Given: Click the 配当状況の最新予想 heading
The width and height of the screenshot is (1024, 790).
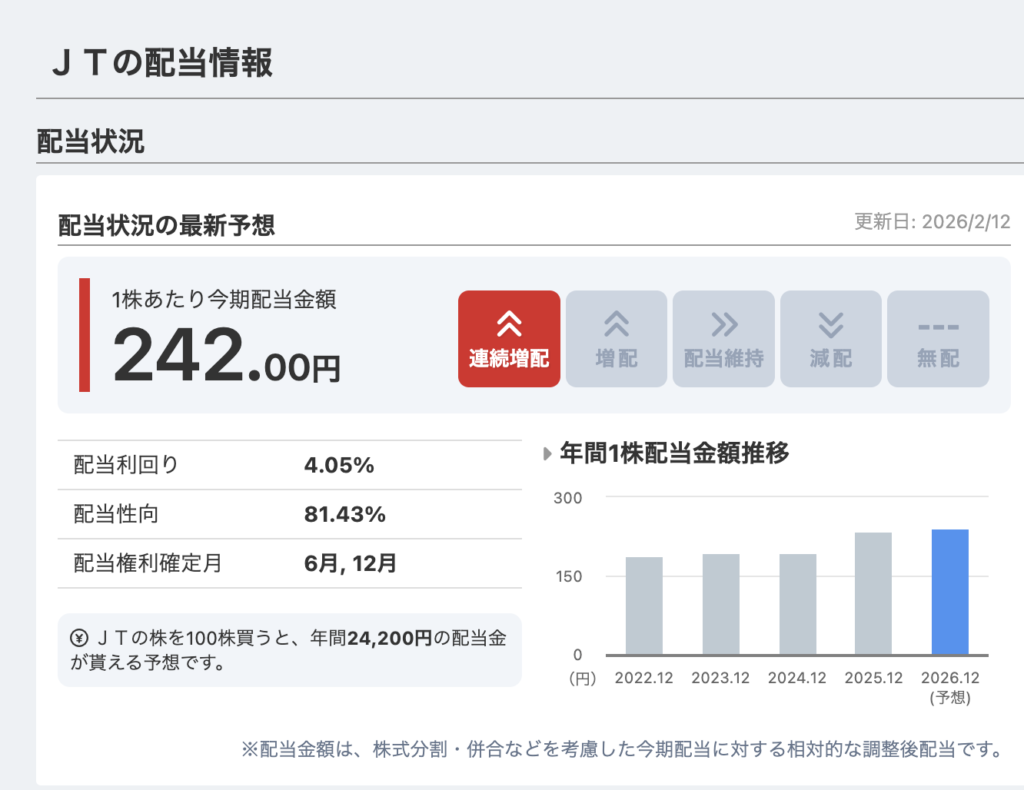Looking at the screenshot, I should point(167,225).
